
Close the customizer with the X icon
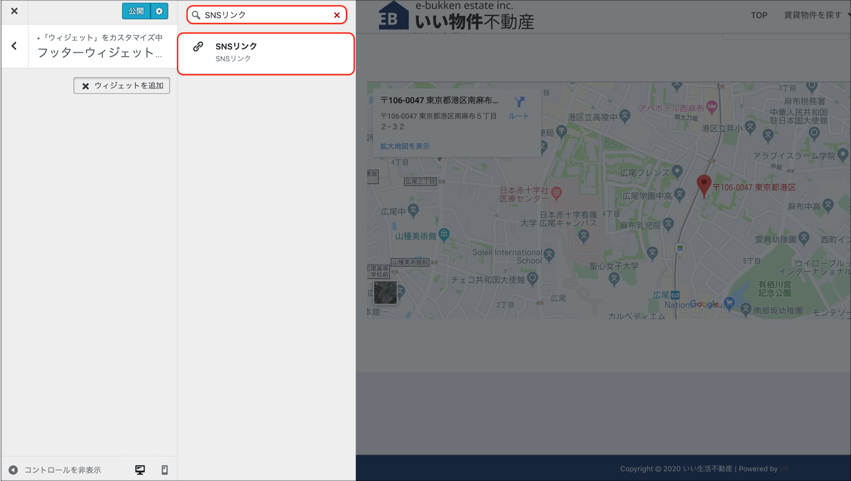tap(14, 11)
